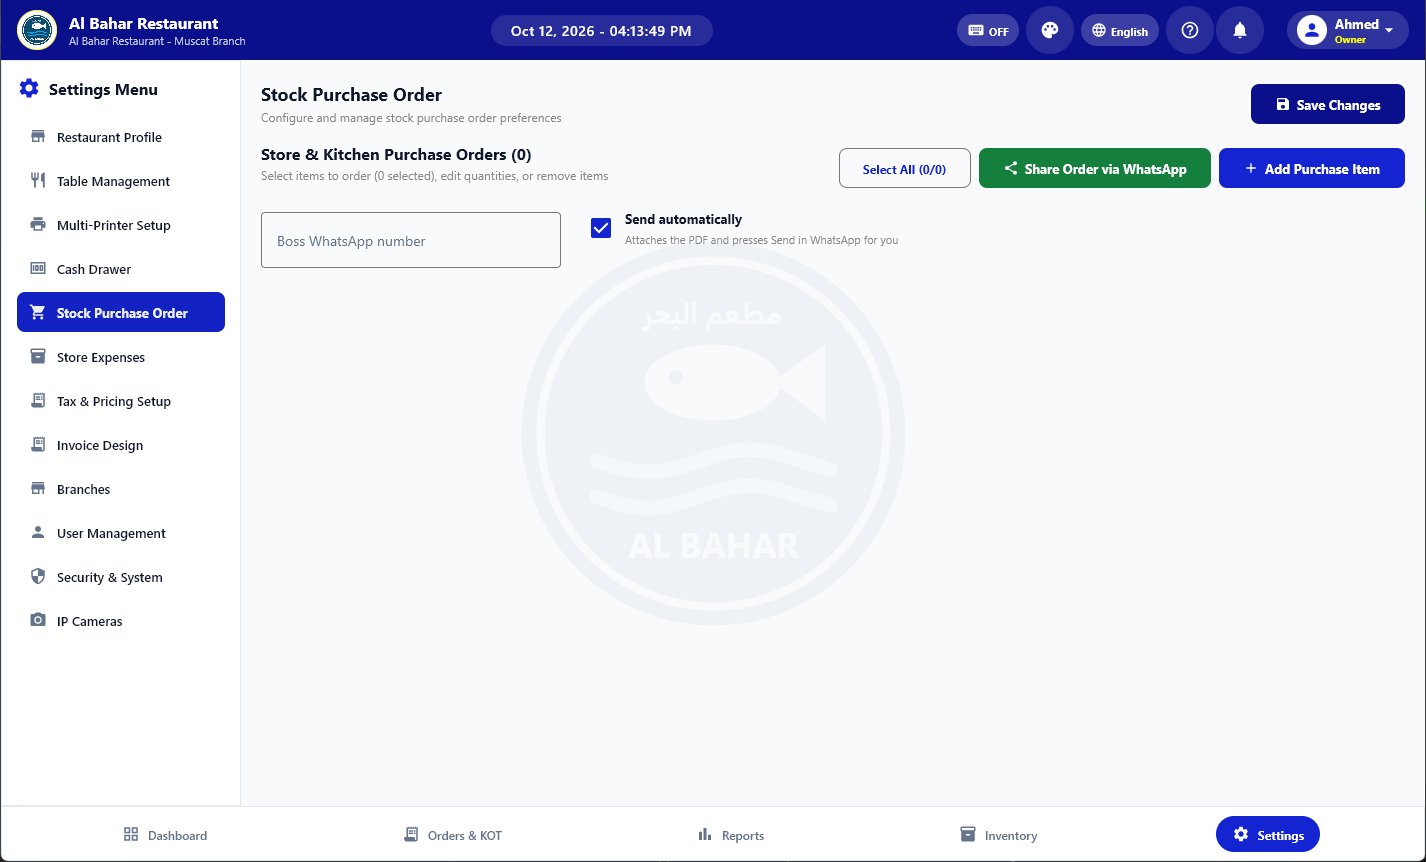Go to the Dashboard tab
The image size is (1426, 862).
tap(165, 834)
